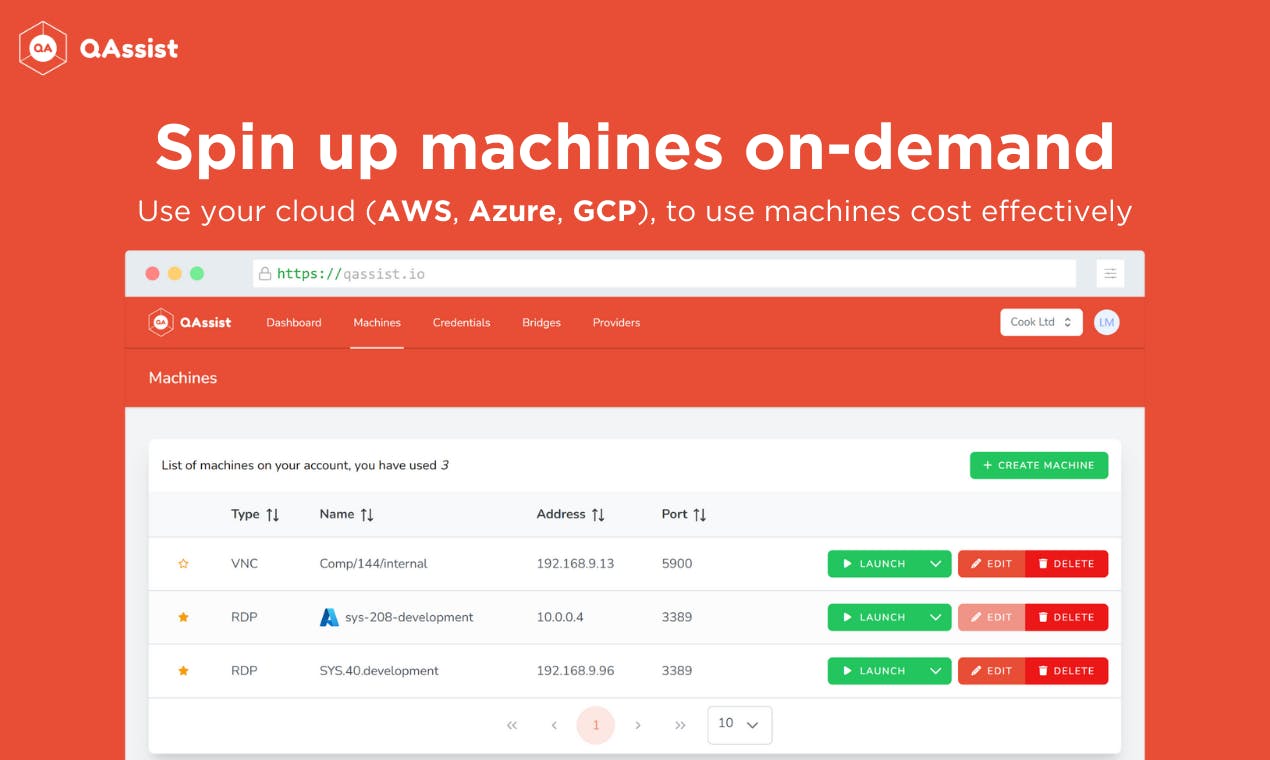Go to last page of the list

(680, 725)
